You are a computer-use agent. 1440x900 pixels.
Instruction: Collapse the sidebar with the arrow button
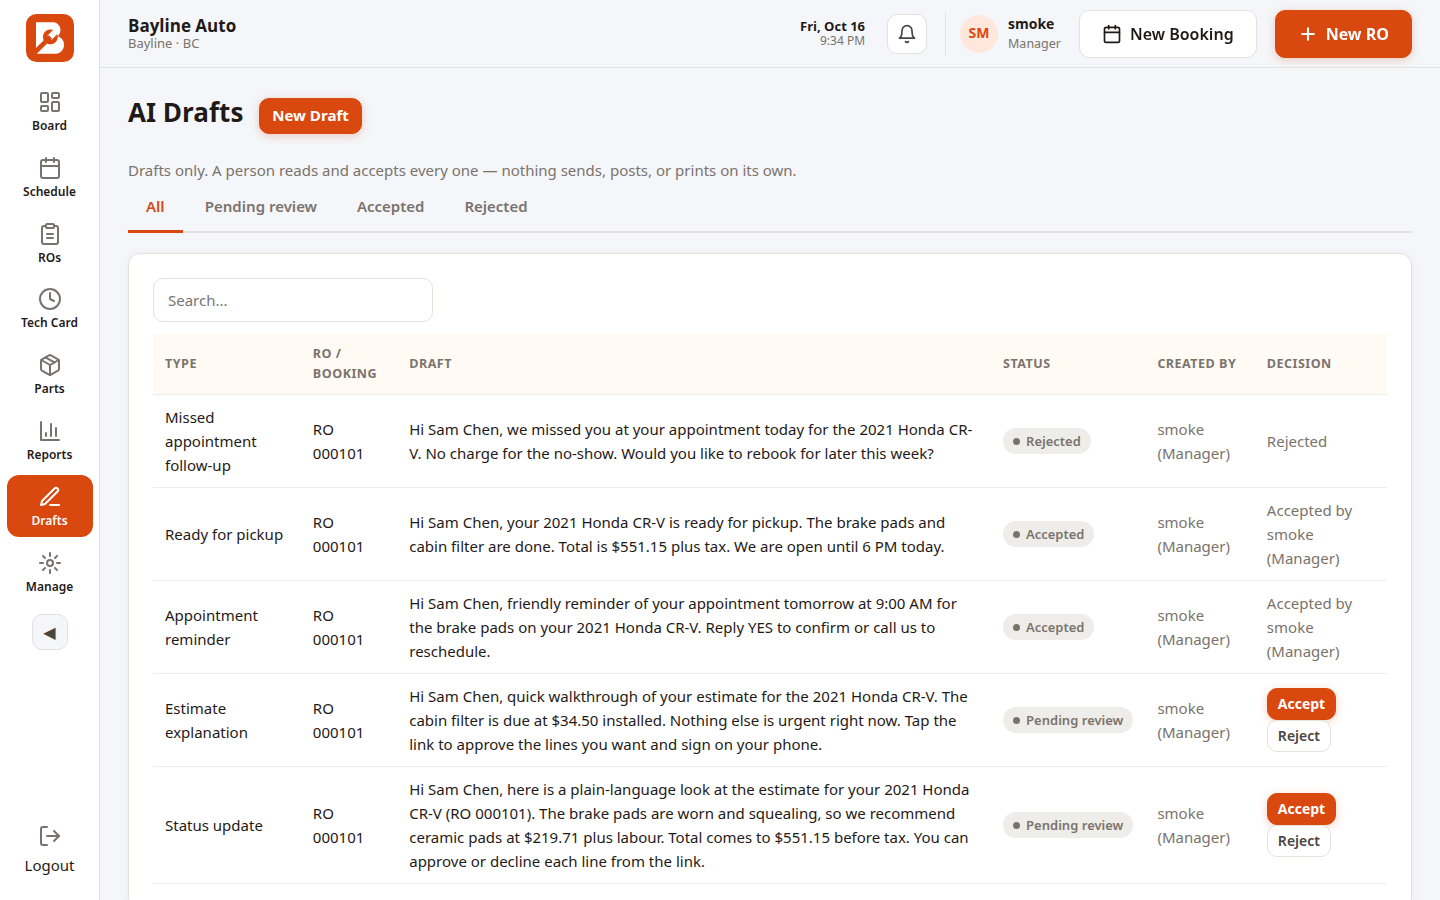click(50, 632)
